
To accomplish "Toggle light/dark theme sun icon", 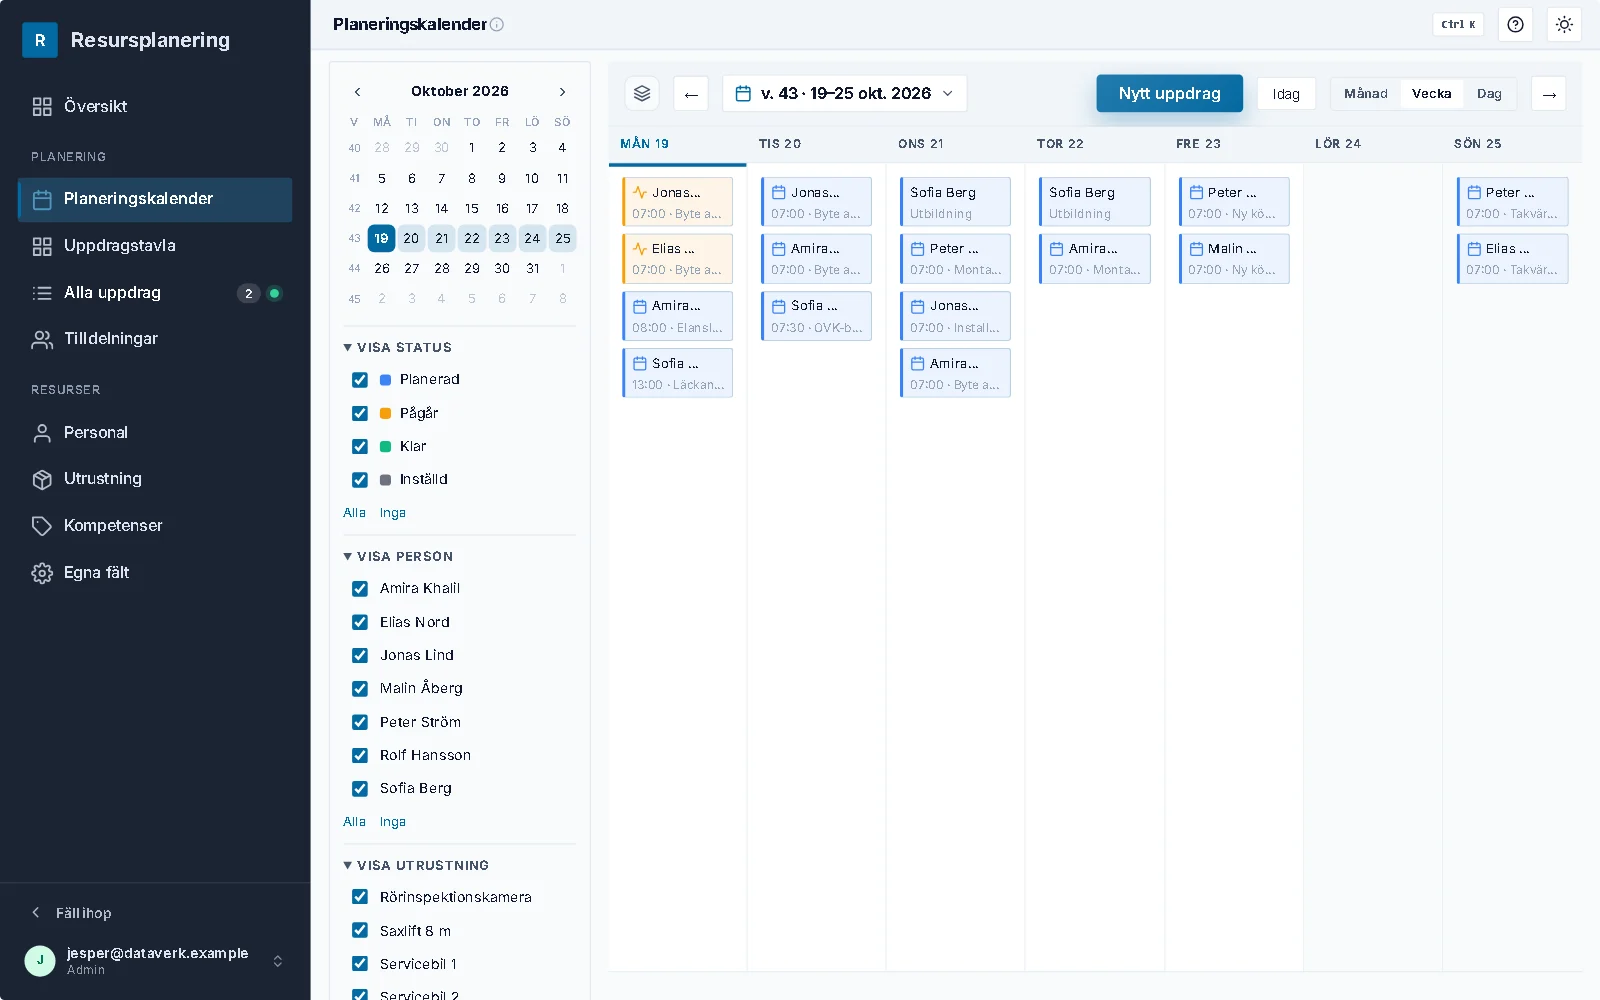I will (1564, 24).
